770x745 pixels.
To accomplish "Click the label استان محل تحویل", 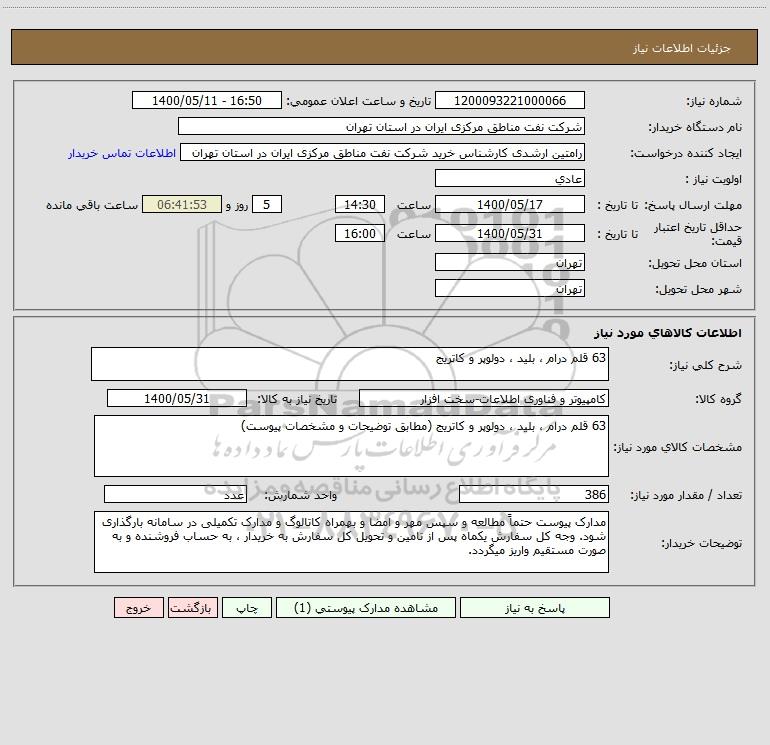I will click(695, 263).
